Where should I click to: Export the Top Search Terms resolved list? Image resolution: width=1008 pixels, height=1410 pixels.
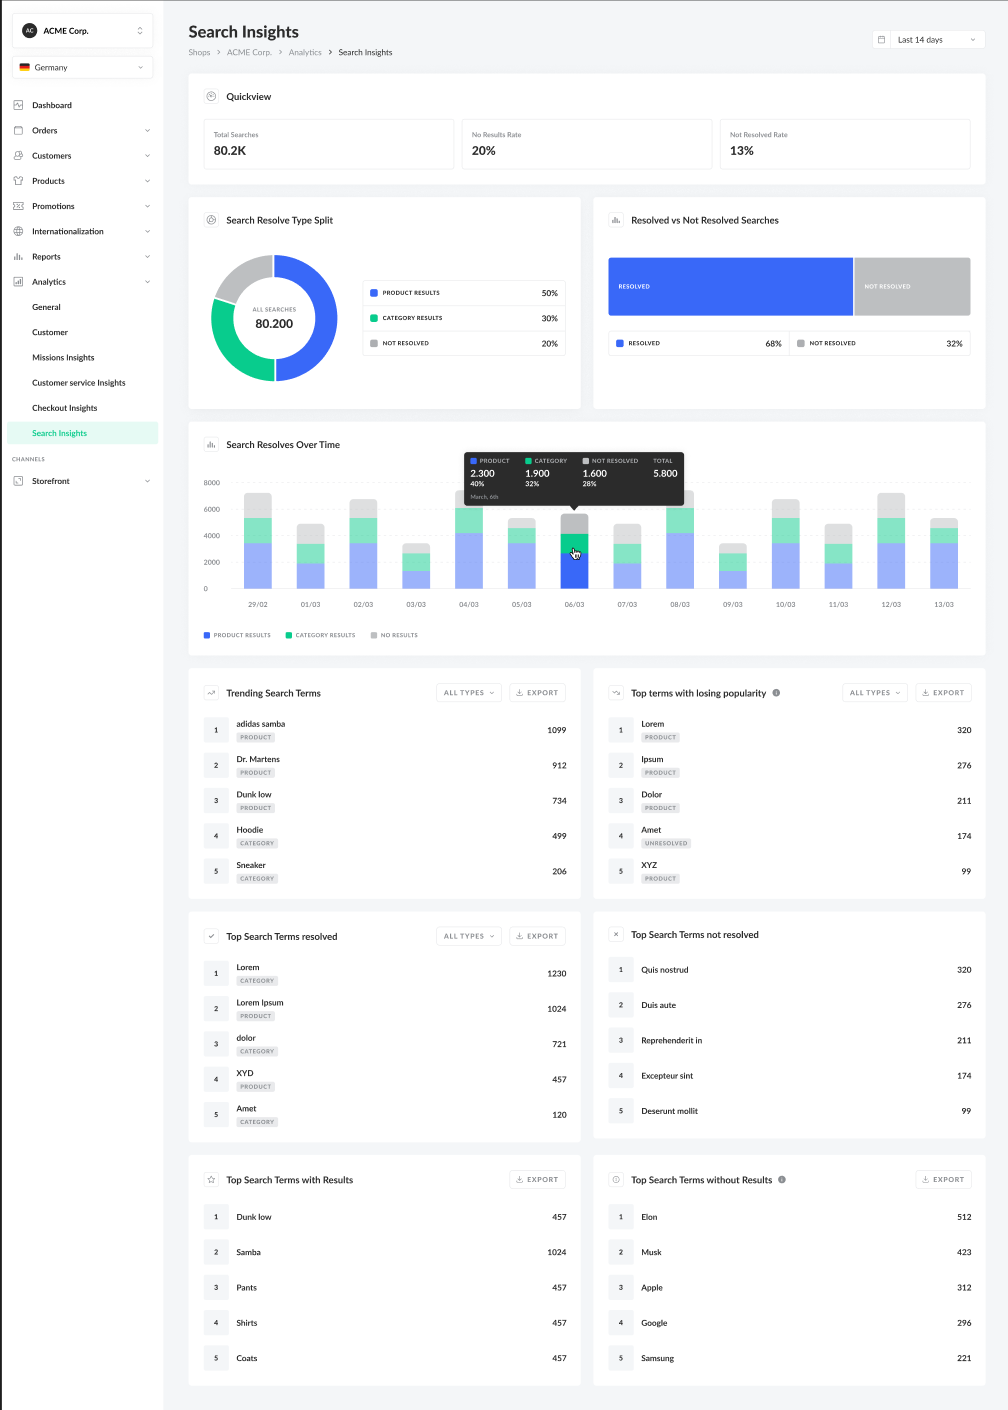tap(537, 936)
